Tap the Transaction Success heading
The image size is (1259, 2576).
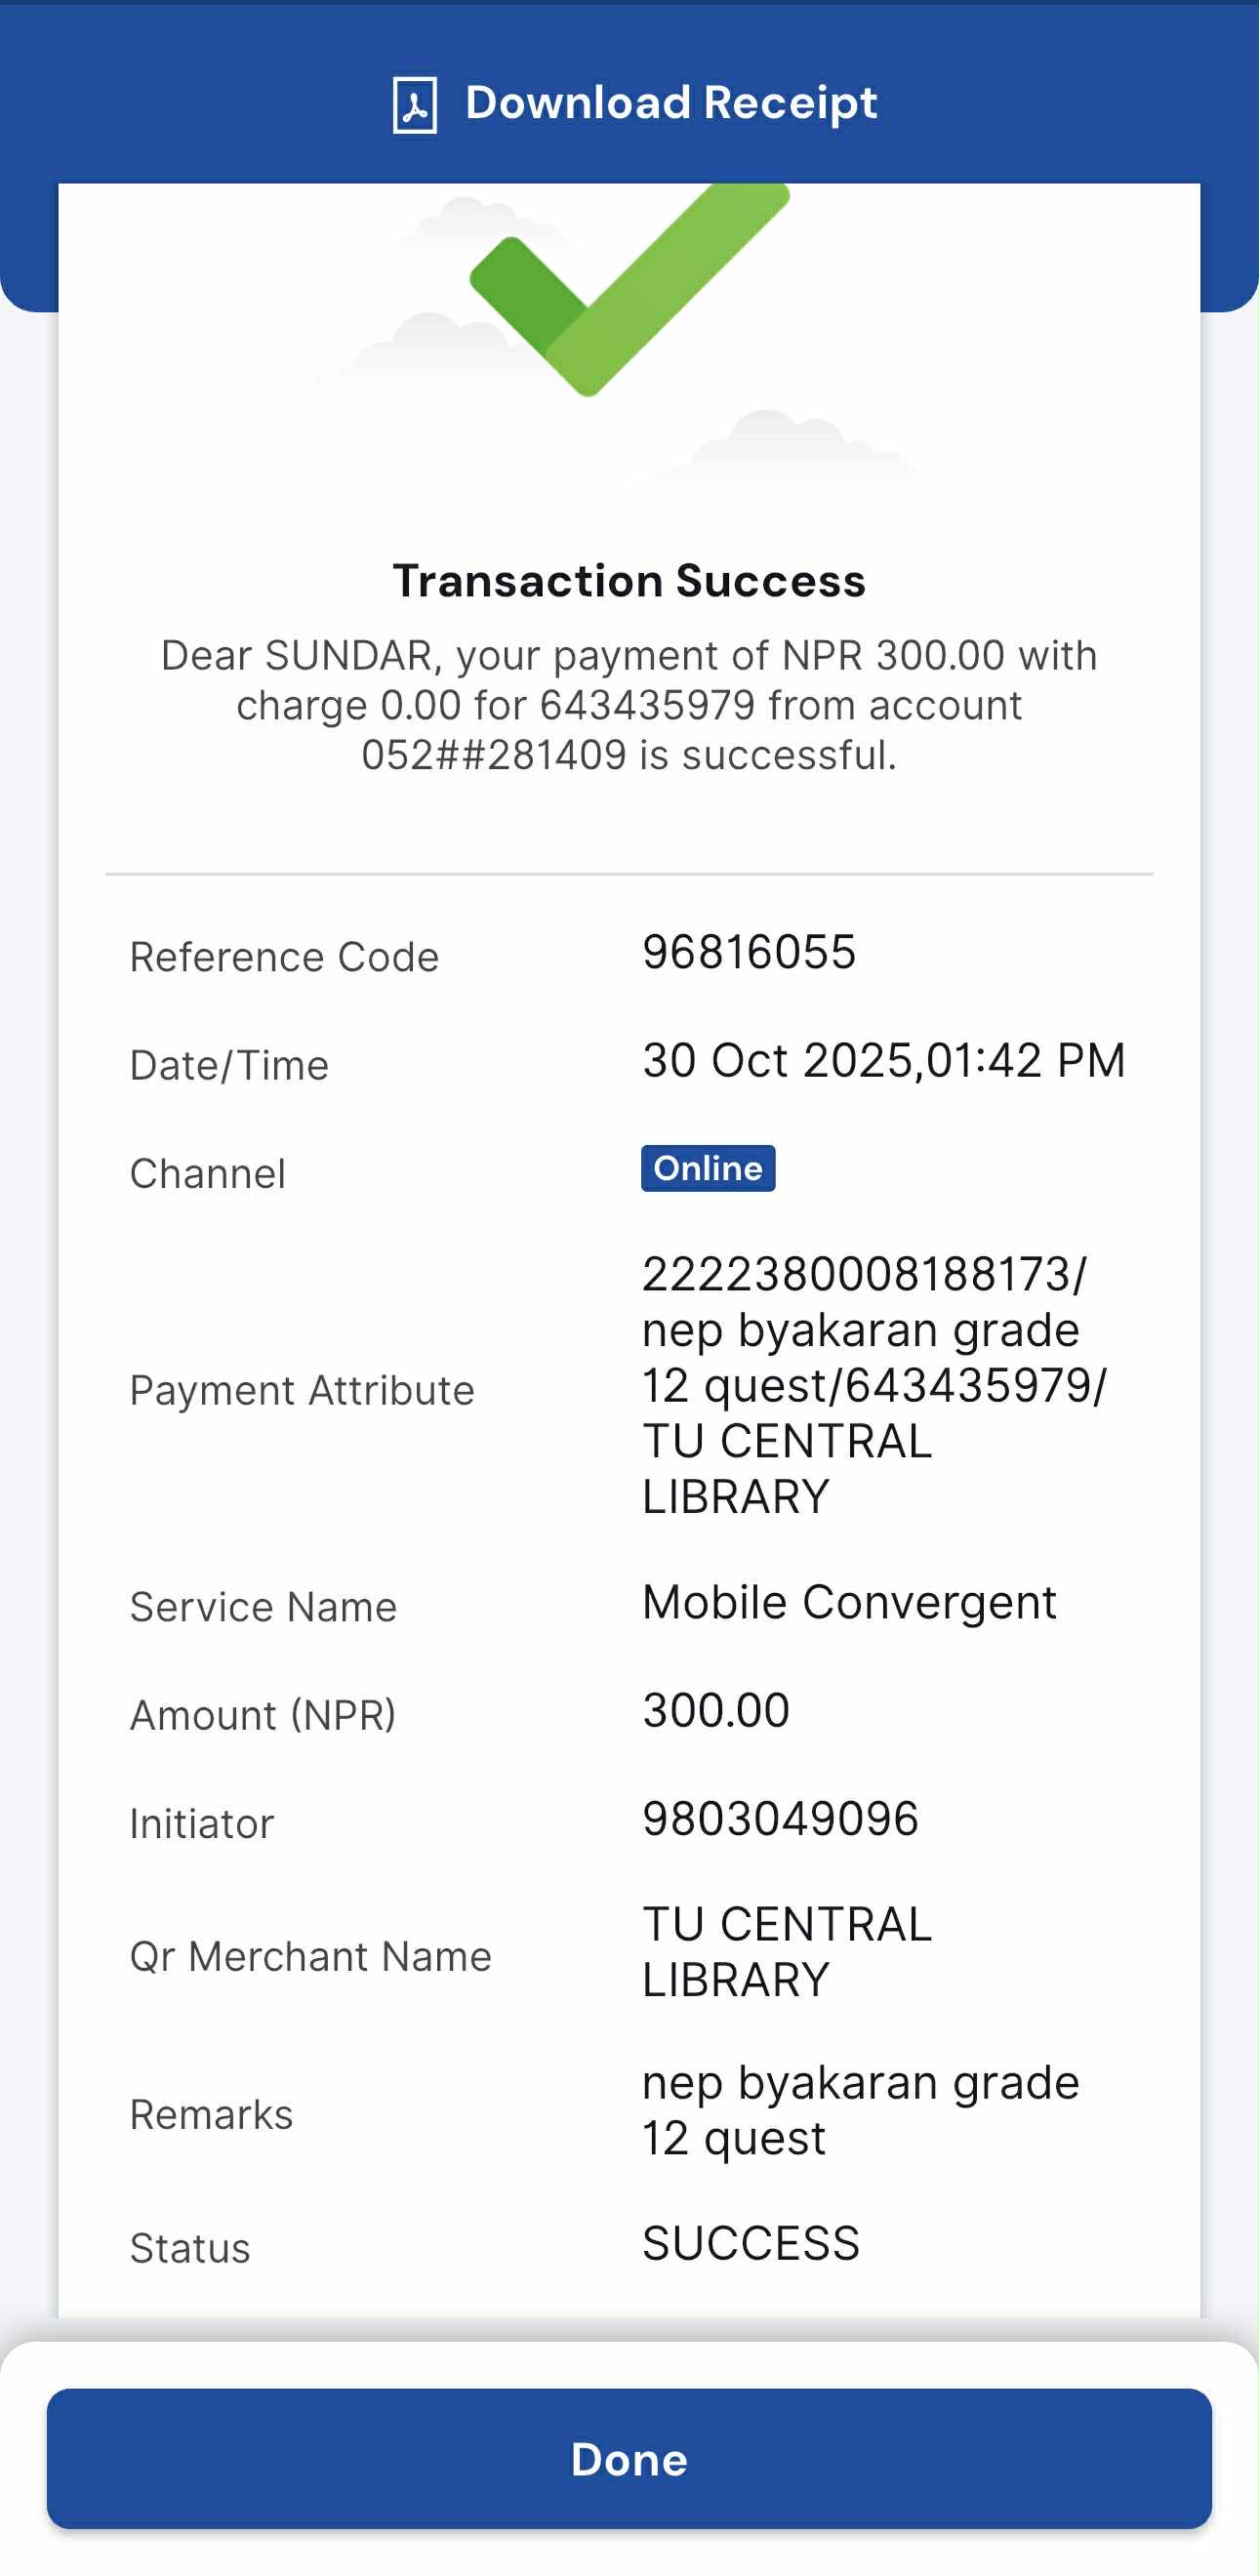click(629, 581)
